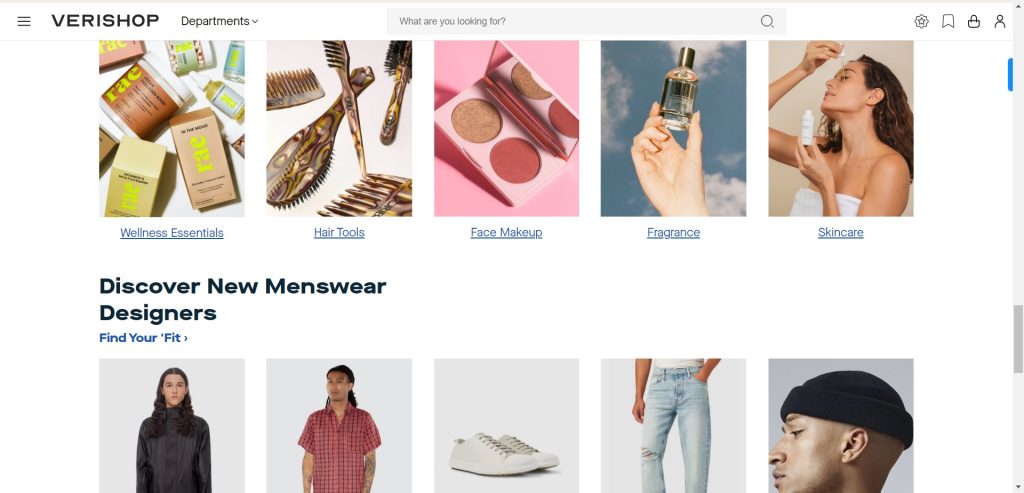Open the account profile icon
Screen dimensions: 1024x493
pos(1000,22)
